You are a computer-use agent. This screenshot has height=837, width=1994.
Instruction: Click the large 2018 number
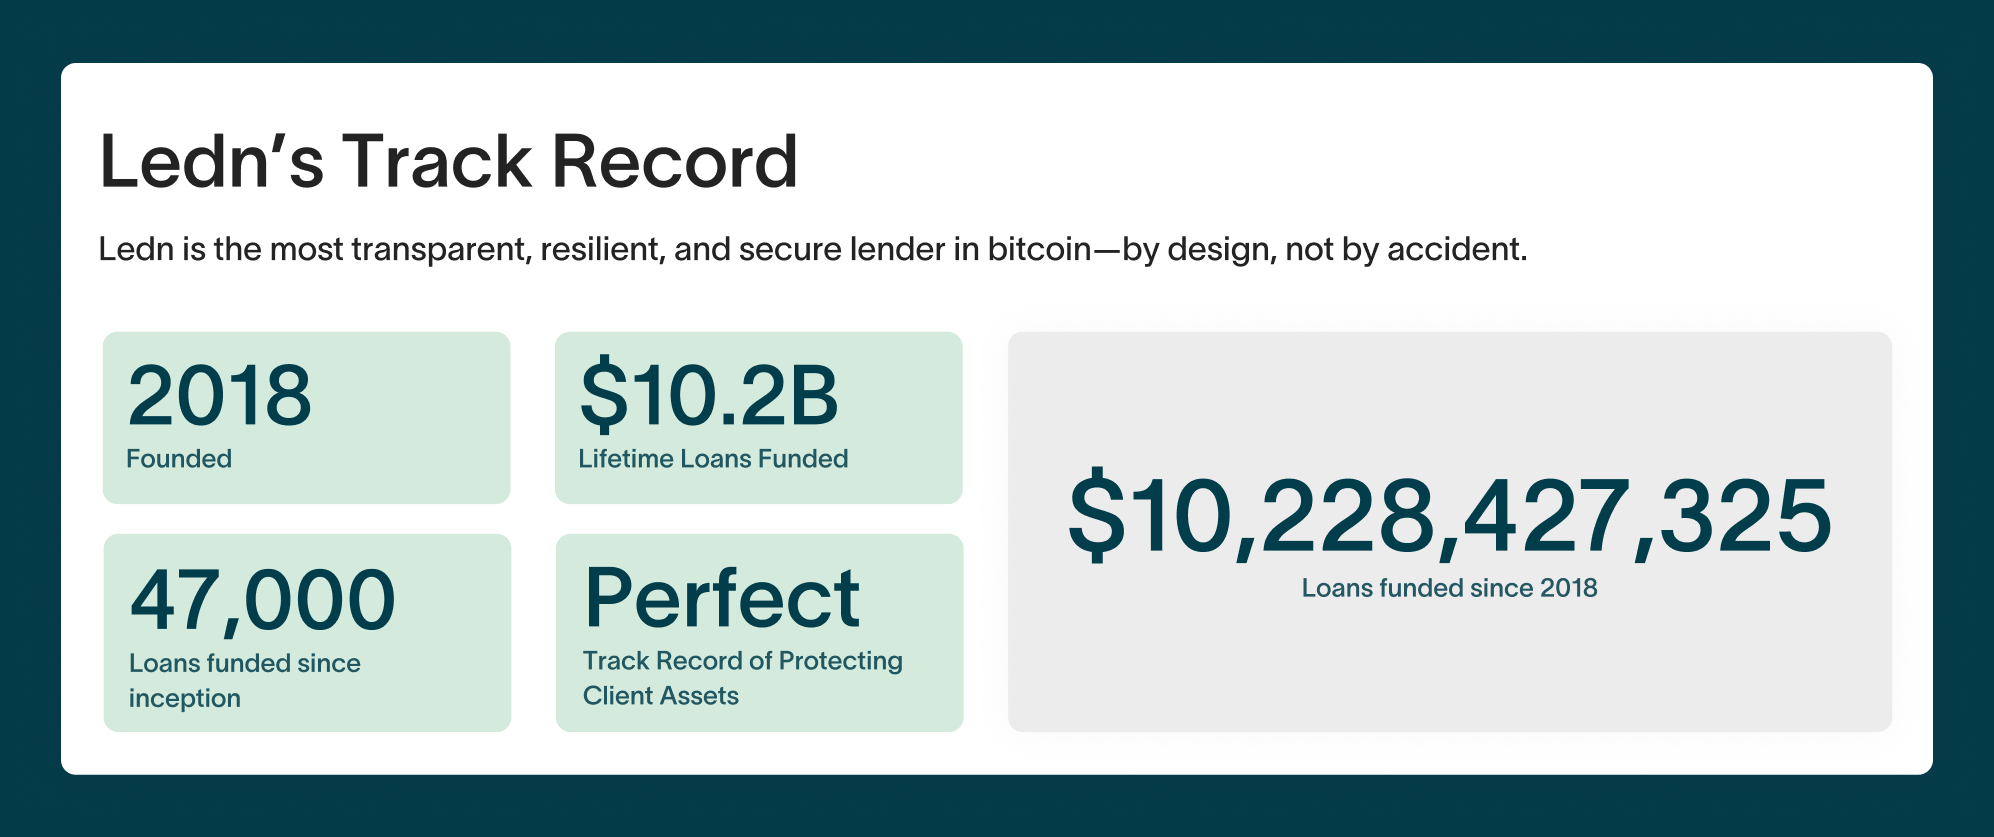click(220, 395)
